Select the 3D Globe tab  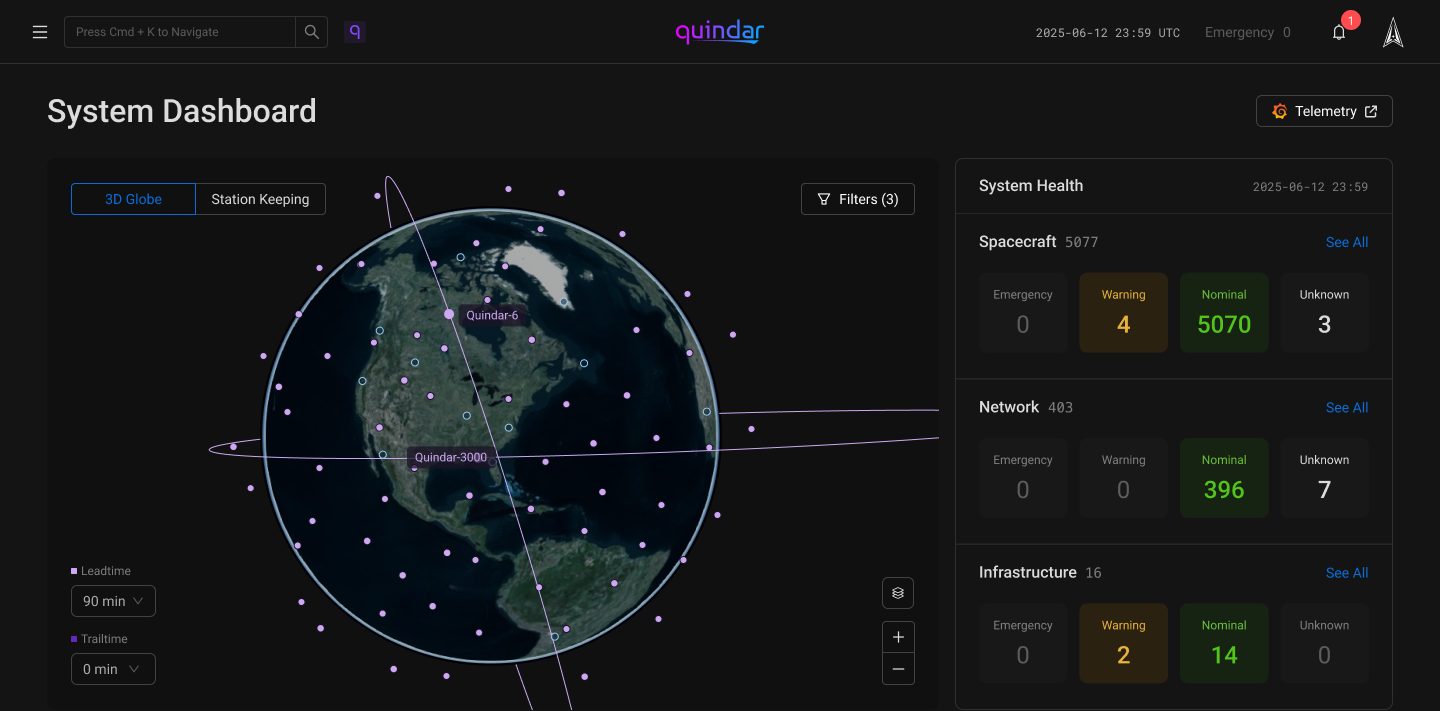coord(133,199)
